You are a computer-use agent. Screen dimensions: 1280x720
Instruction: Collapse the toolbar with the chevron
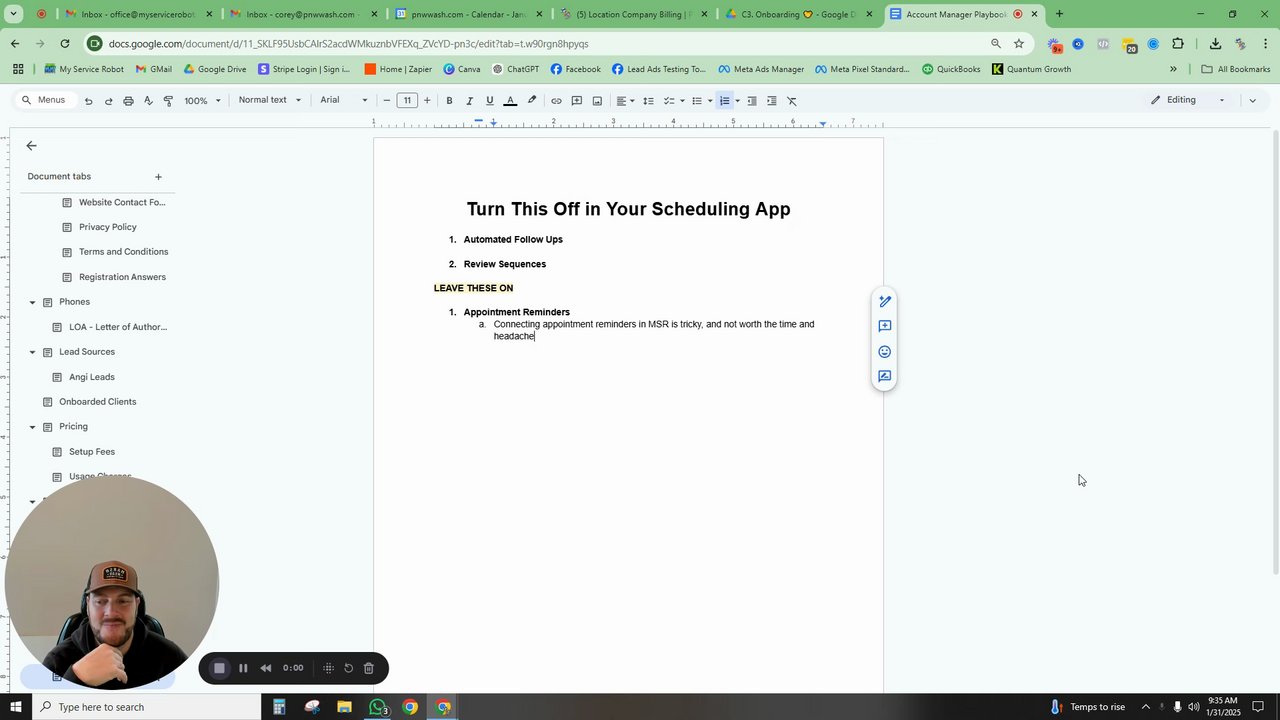pos(1252,100)
